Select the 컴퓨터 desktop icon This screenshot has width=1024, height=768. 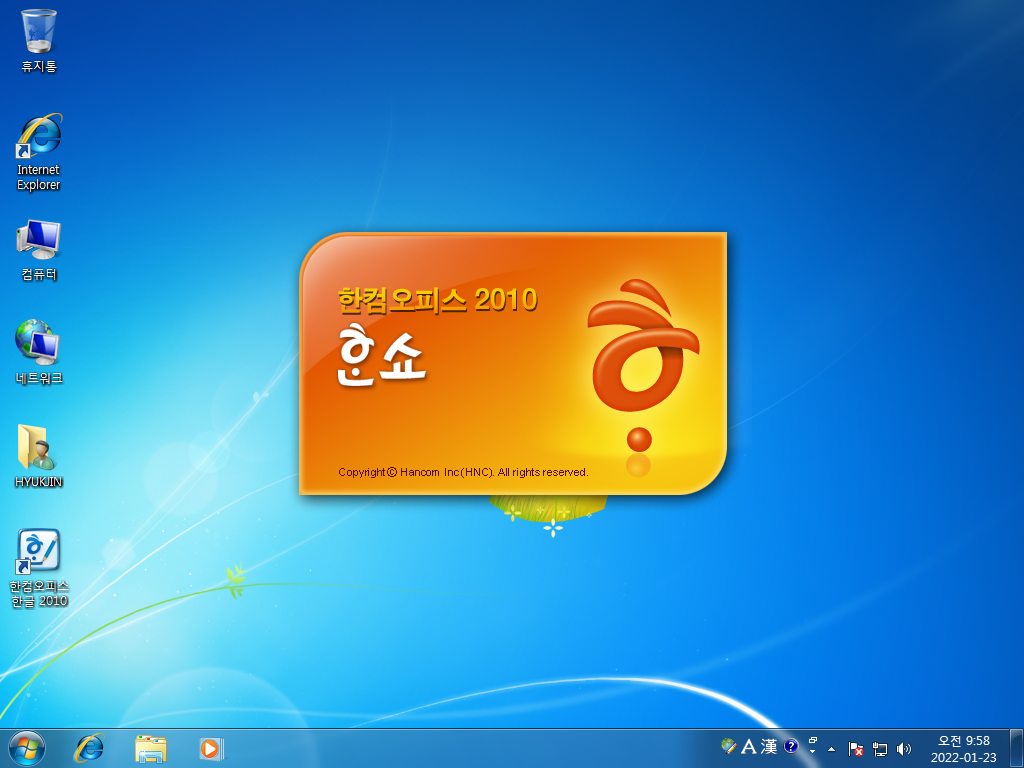pyautogui.click(x=39, y=250)
